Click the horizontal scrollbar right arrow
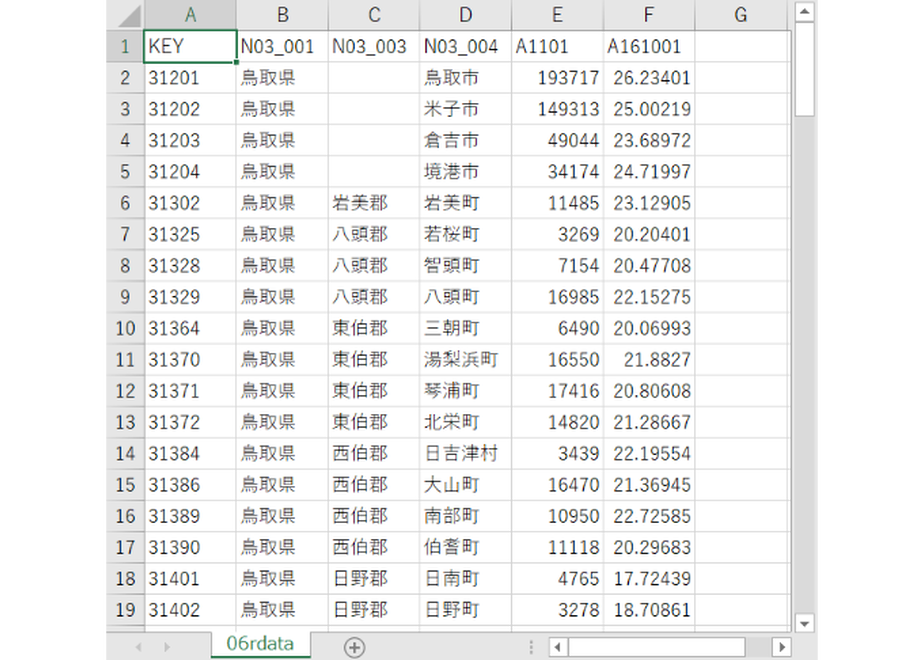Viewport: 924px width, 660px height. (781, 647)
